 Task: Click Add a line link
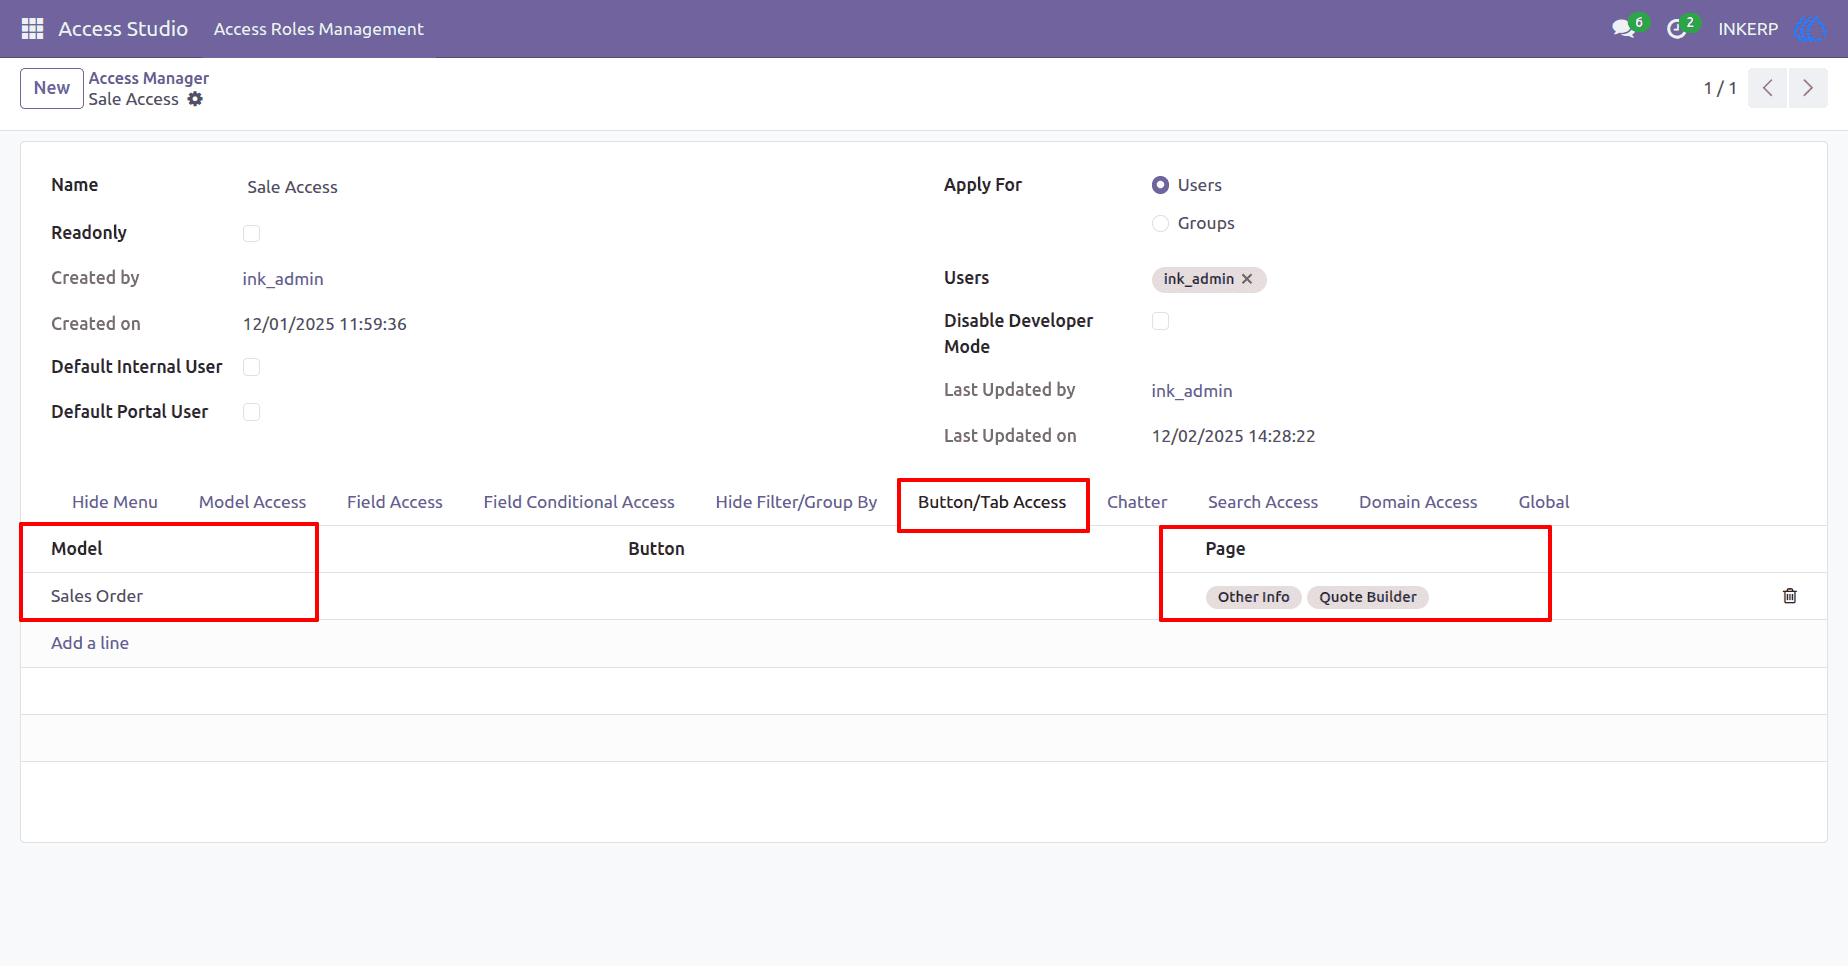pyautogui.click(x=90, y=643)
